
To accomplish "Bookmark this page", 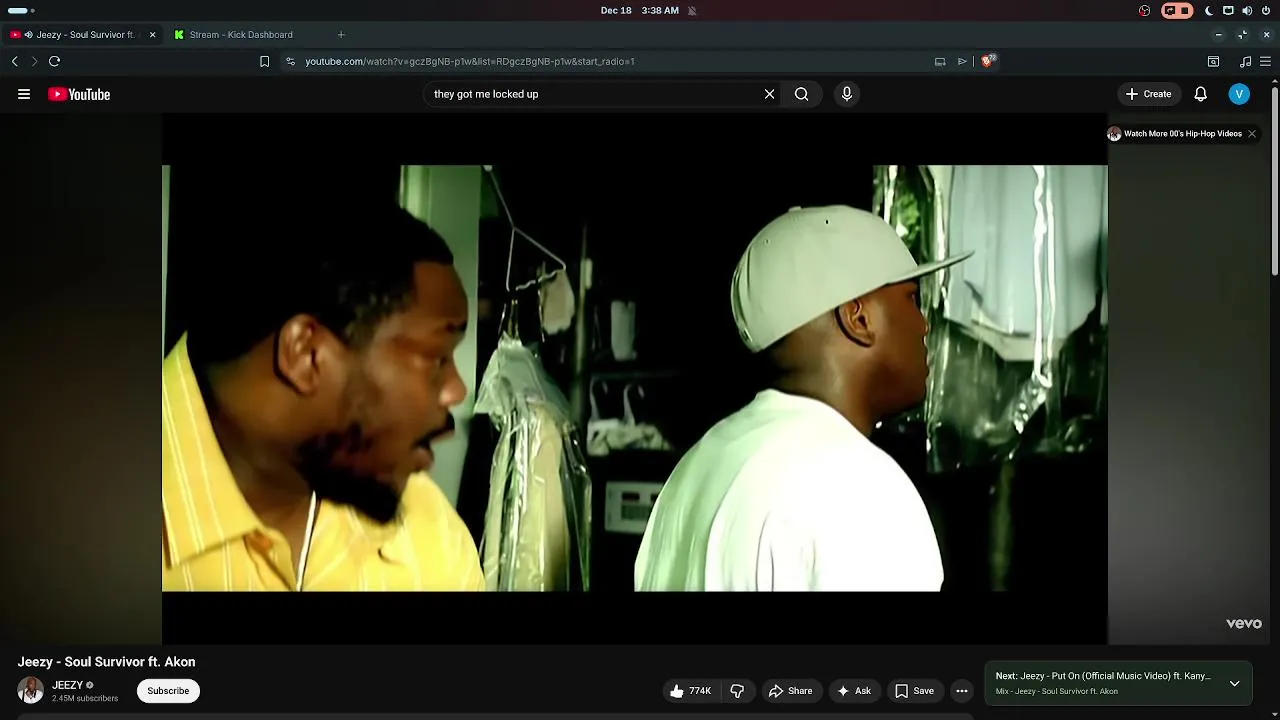I will [x=264, y=61].
